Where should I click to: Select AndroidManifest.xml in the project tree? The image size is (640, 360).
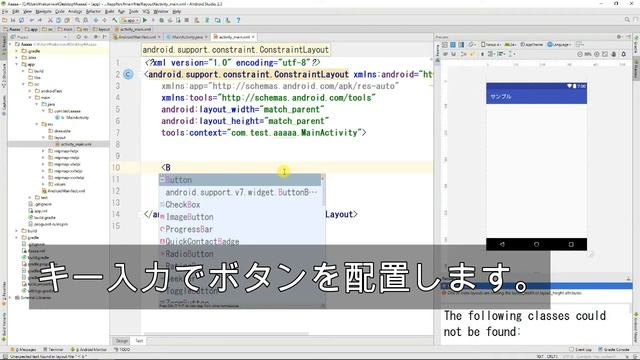pos(63,191)
